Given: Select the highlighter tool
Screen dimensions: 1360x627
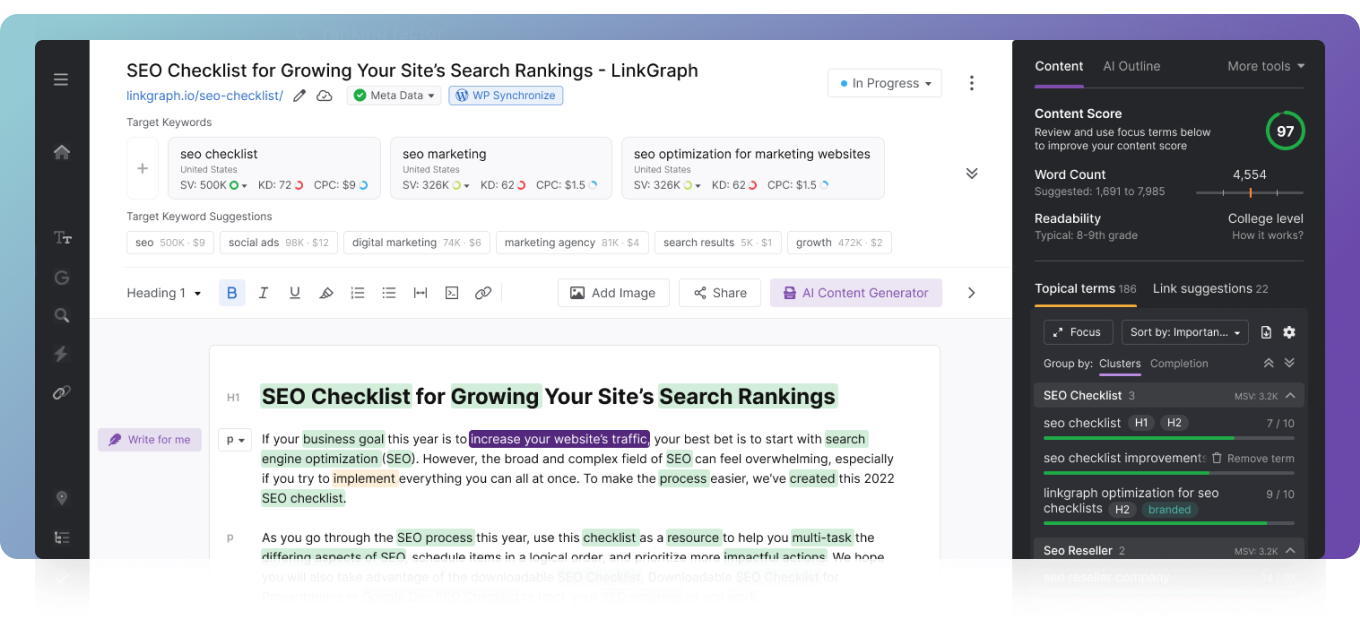Looking at the screenshot, I should click(326, 293).
